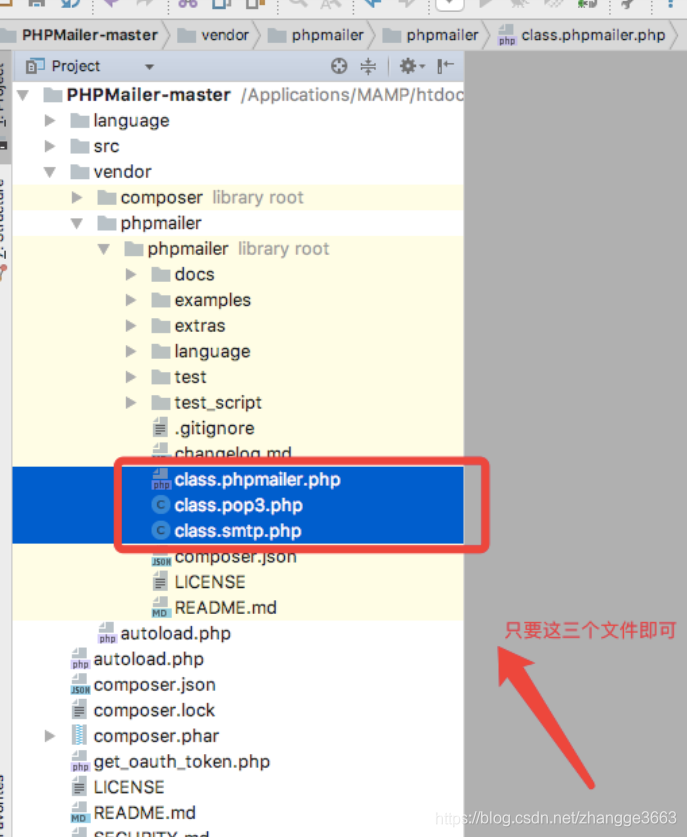Image resolution: width=687 pixels, height=837 pixels.
Task: Select the composer.phar file
Action: click(x=145, y=736)
